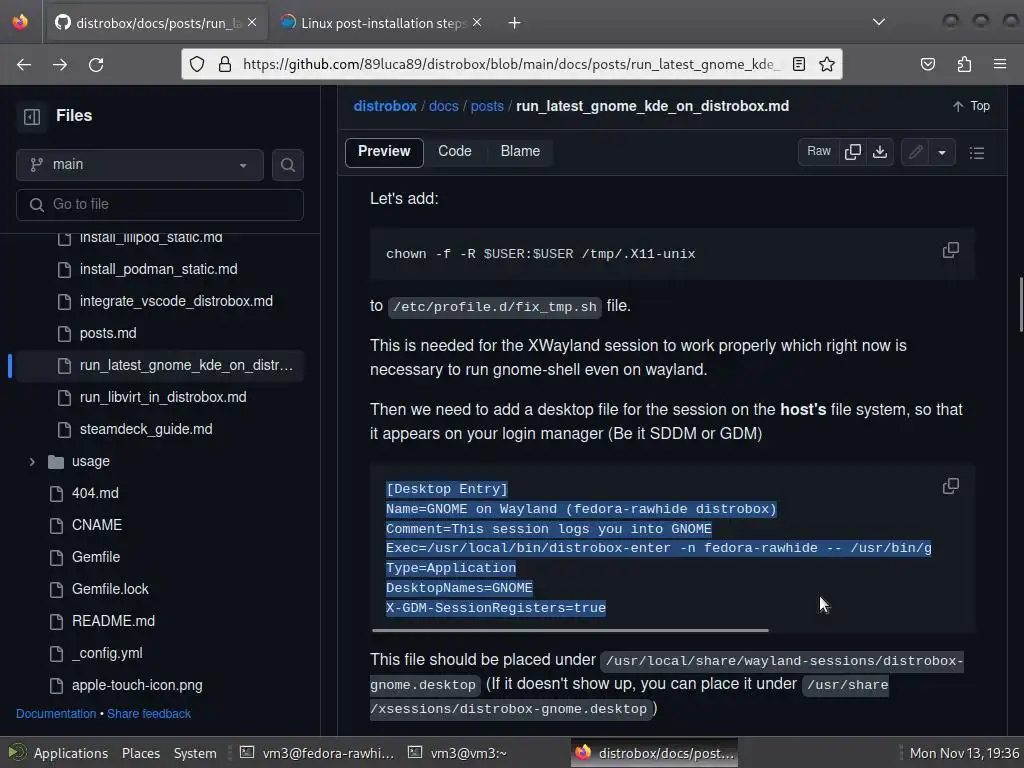
Task: Open the Applications menu in the panel
Action: tap(71, 753)
